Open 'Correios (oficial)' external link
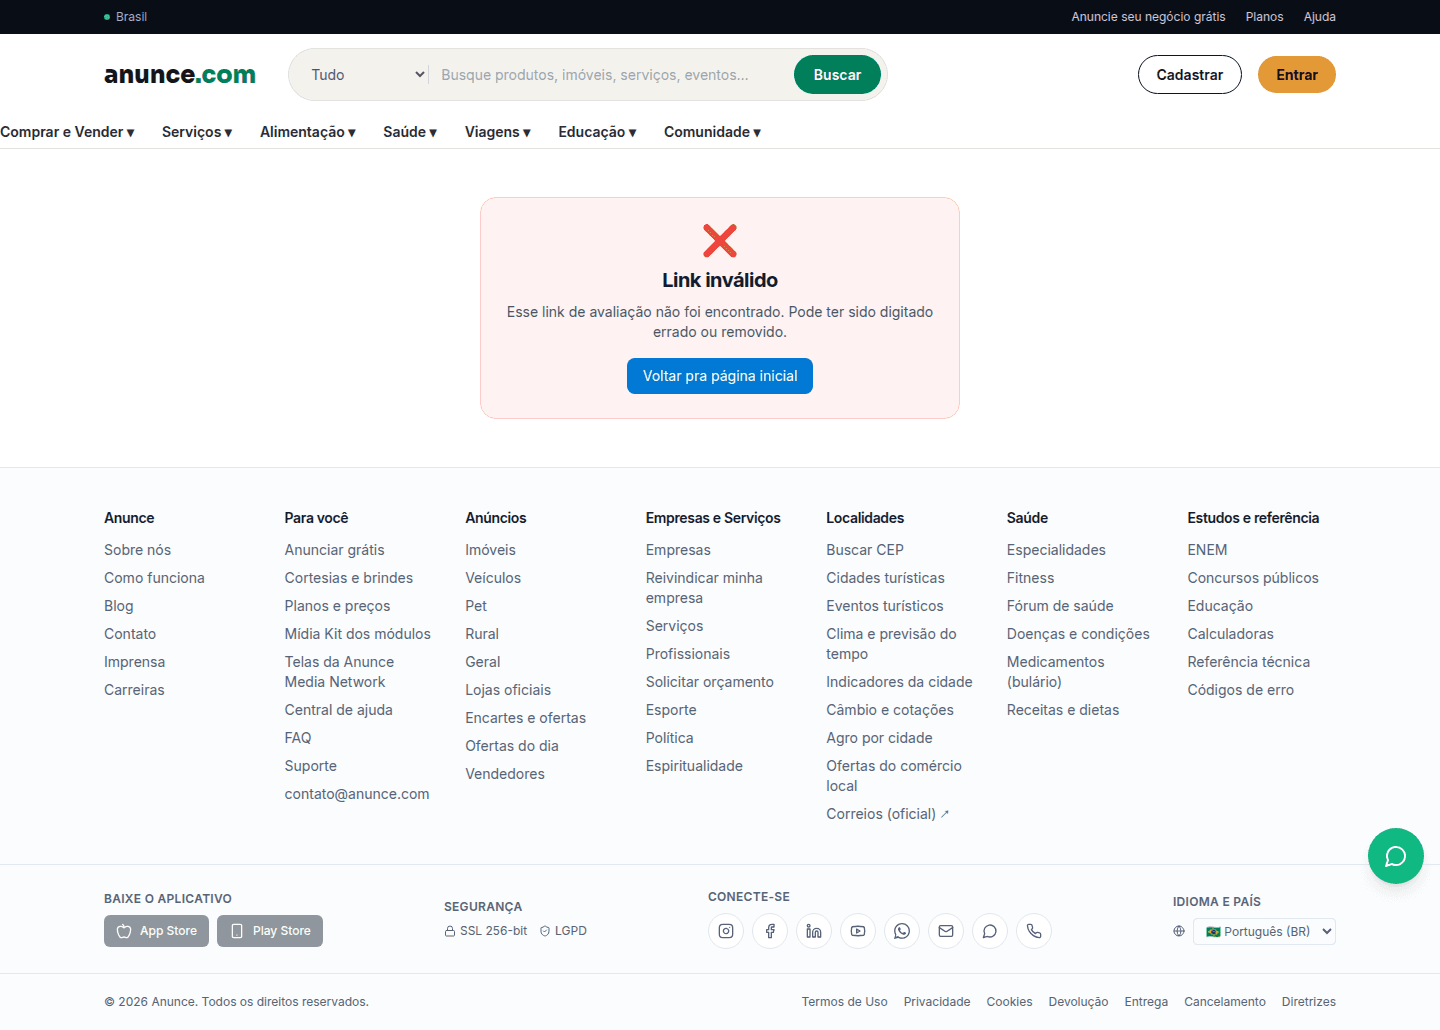Image resolution: width=1440 pixels, height=1030 pixels. click(x=888, y=814)
